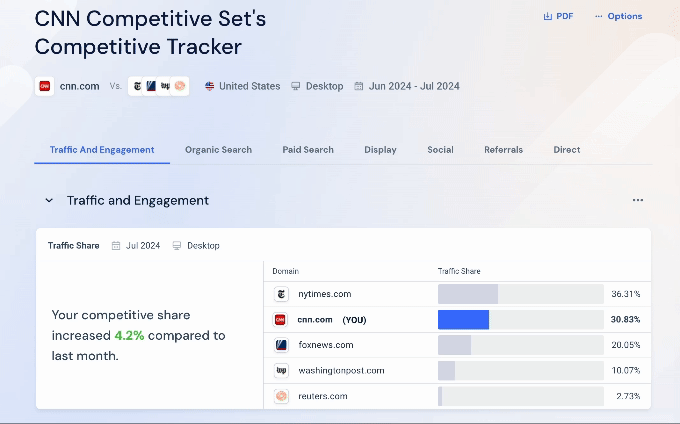Click the cnn.com (YOU) domain row text
This screenshot has height=424, width=680.
[x=332, y=320]
